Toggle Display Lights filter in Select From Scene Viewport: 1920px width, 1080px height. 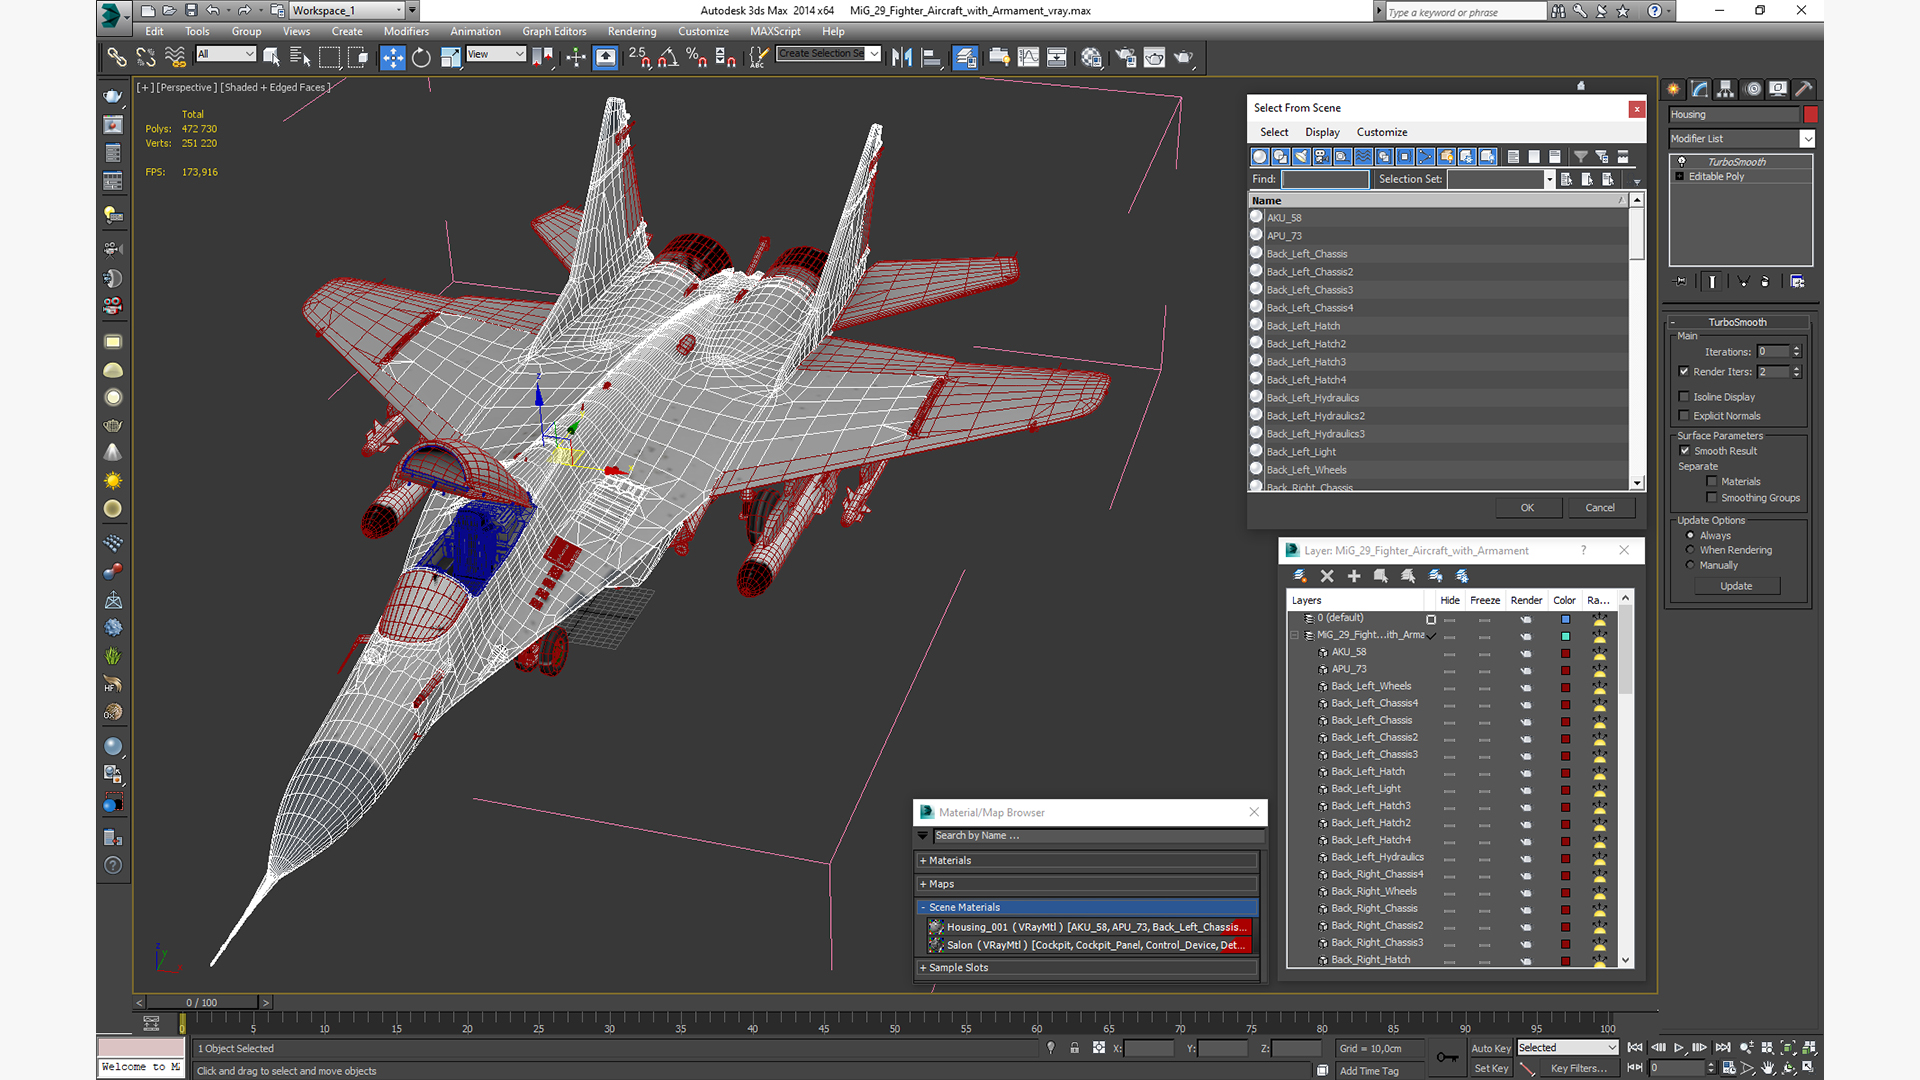(x=1301, y=156)
